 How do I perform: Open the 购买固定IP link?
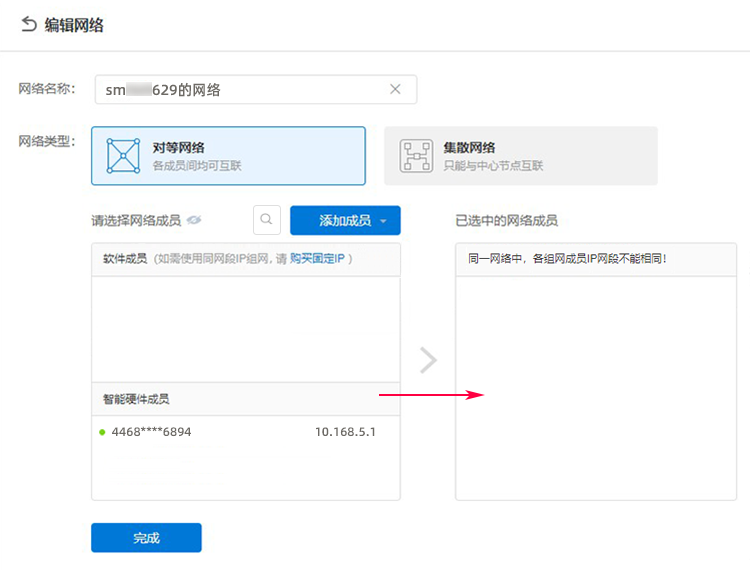click(x=317, y=259)
